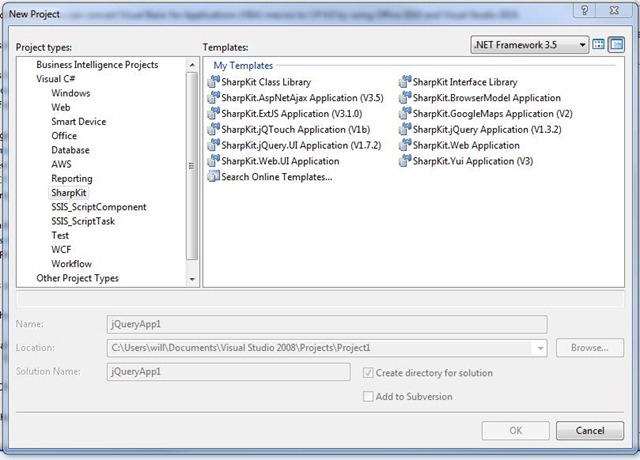Toggle Create directory for solution checkbox
The image size is (640, 460).
(368, 373)
